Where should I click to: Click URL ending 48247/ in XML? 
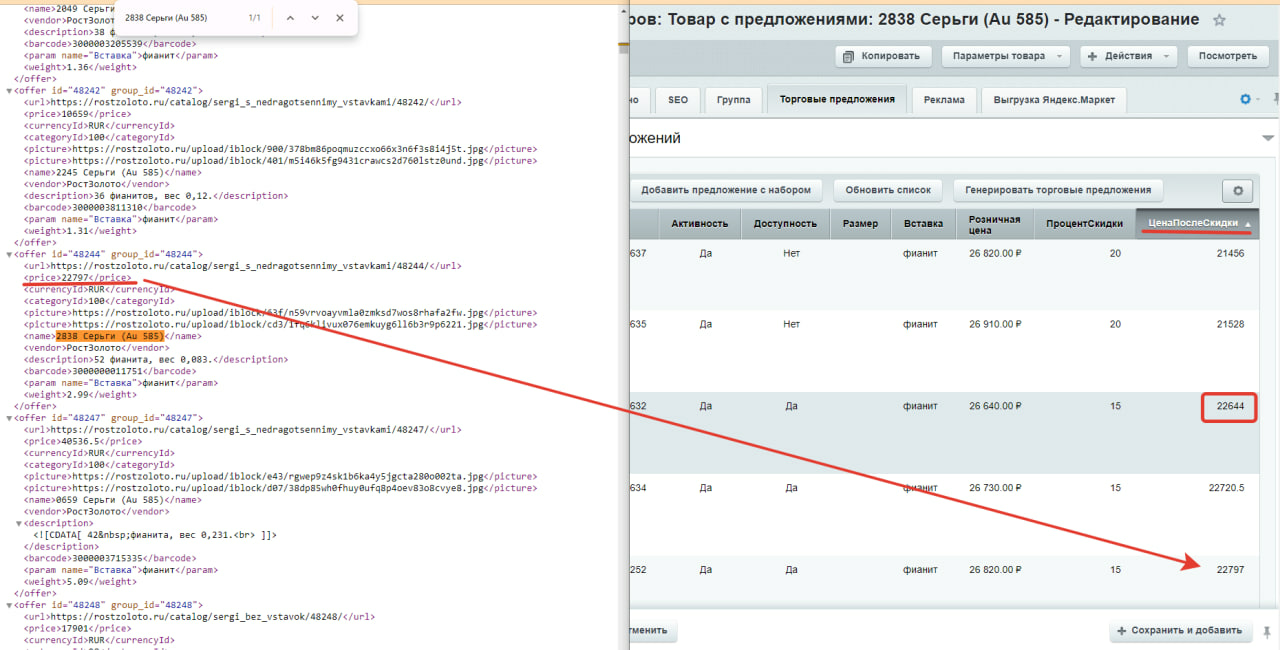[x=243, y=429]
